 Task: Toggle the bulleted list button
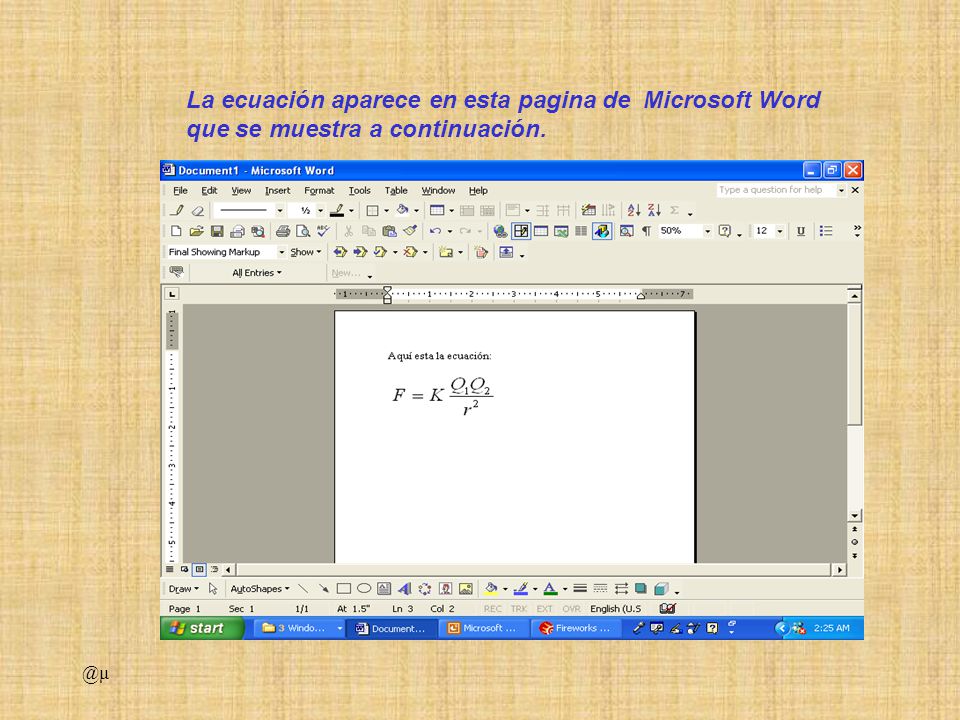(826, 231)
